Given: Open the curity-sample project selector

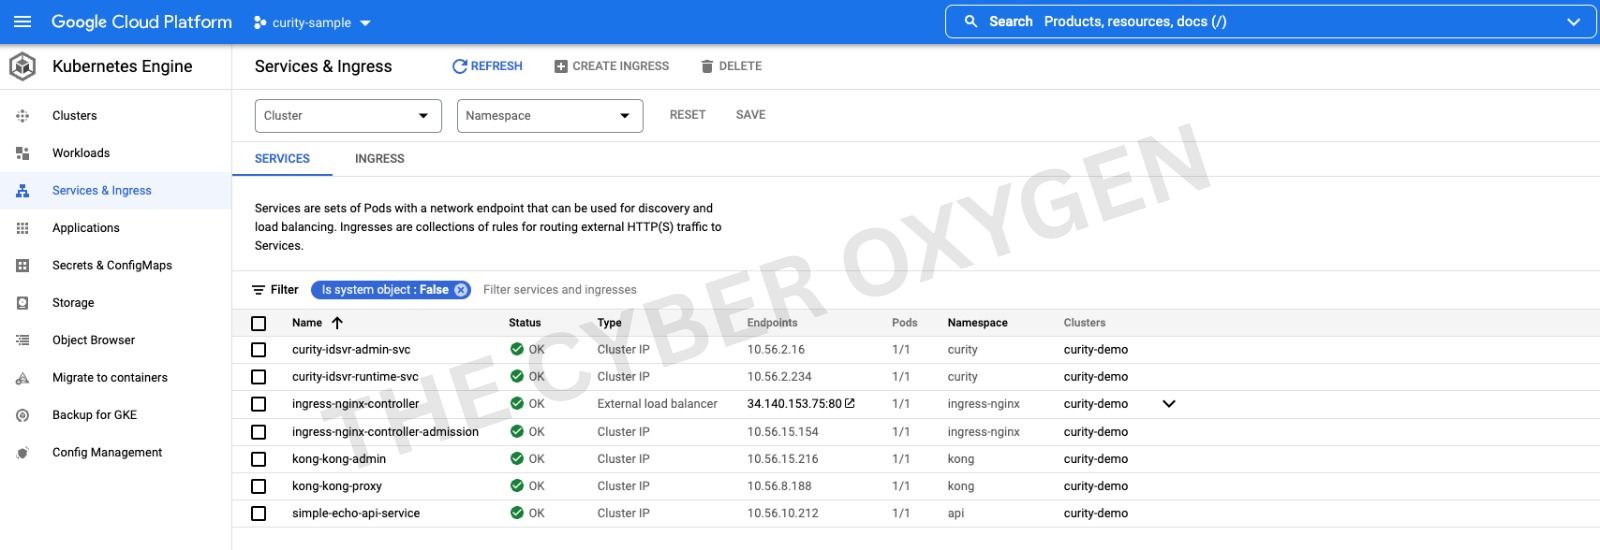Looking at the screenshot, I should coord(312,22).
